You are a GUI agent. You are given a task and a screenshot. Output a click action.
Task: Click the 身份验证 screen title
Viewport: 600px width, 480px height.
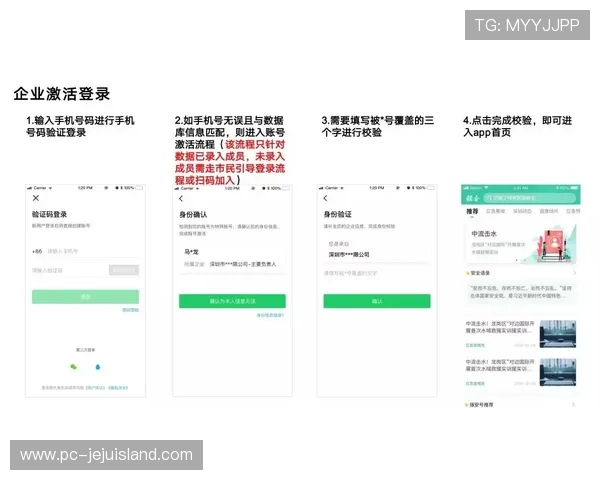coord(338,214)
